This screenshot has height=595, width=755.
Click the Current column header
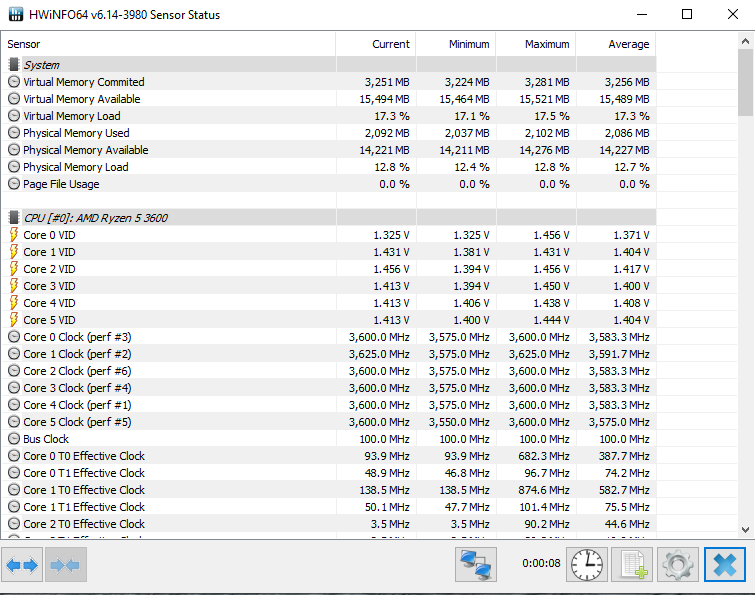(x=390, y=44)
